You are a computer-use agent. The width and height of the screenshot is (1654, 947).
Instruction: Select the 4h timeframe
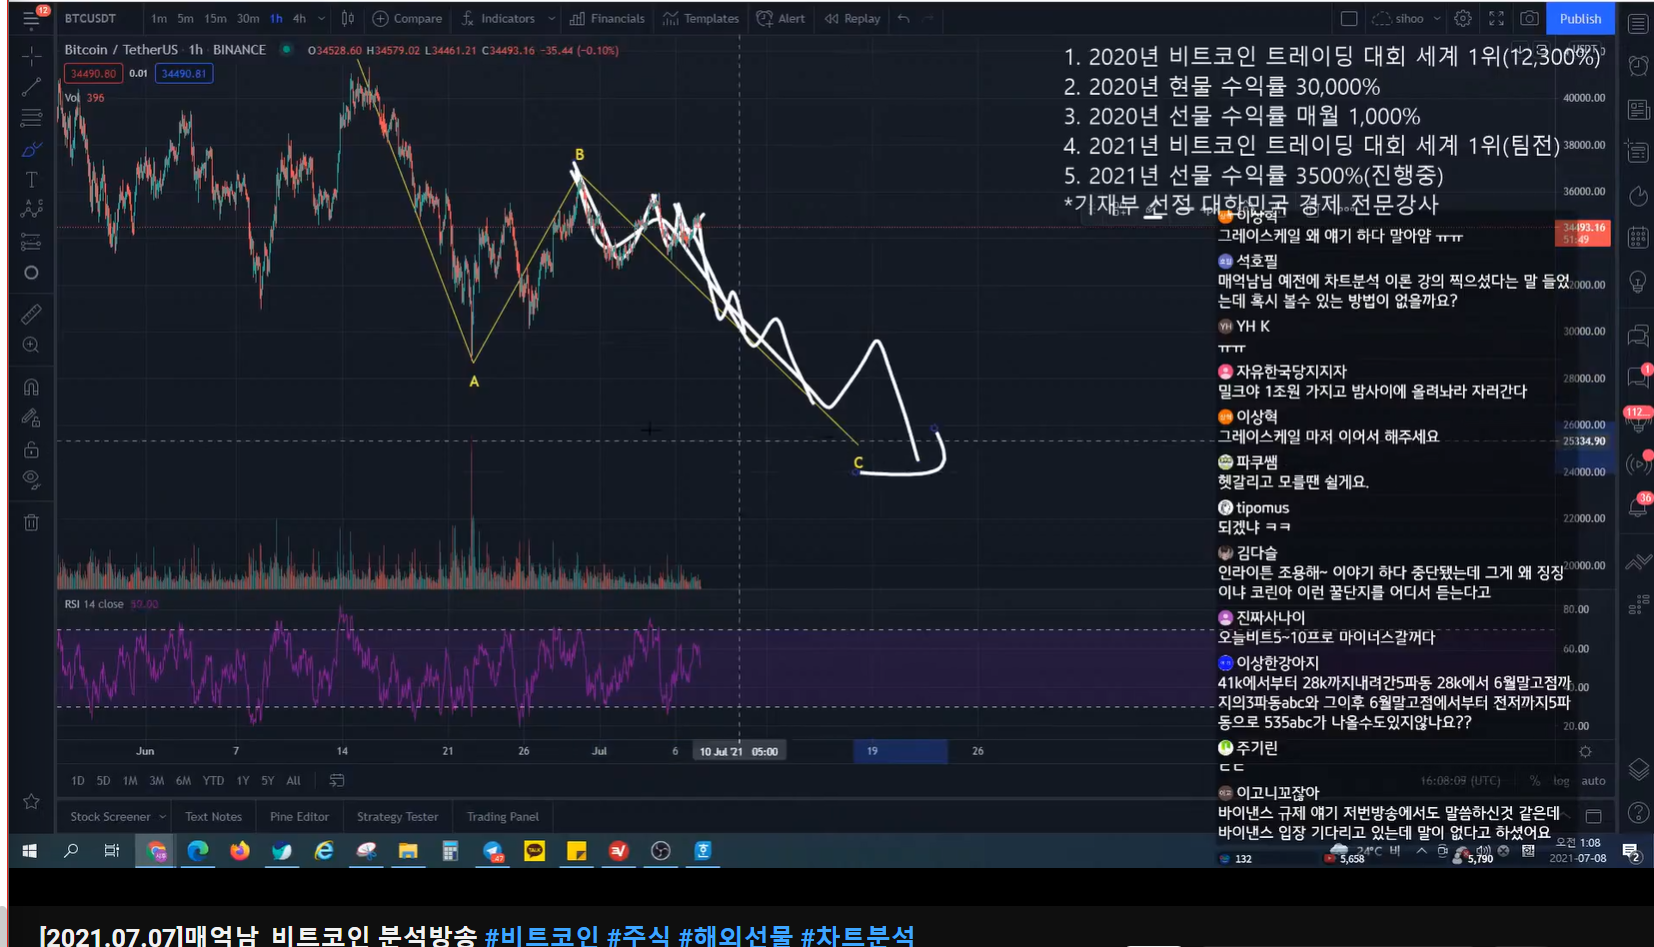299,19
